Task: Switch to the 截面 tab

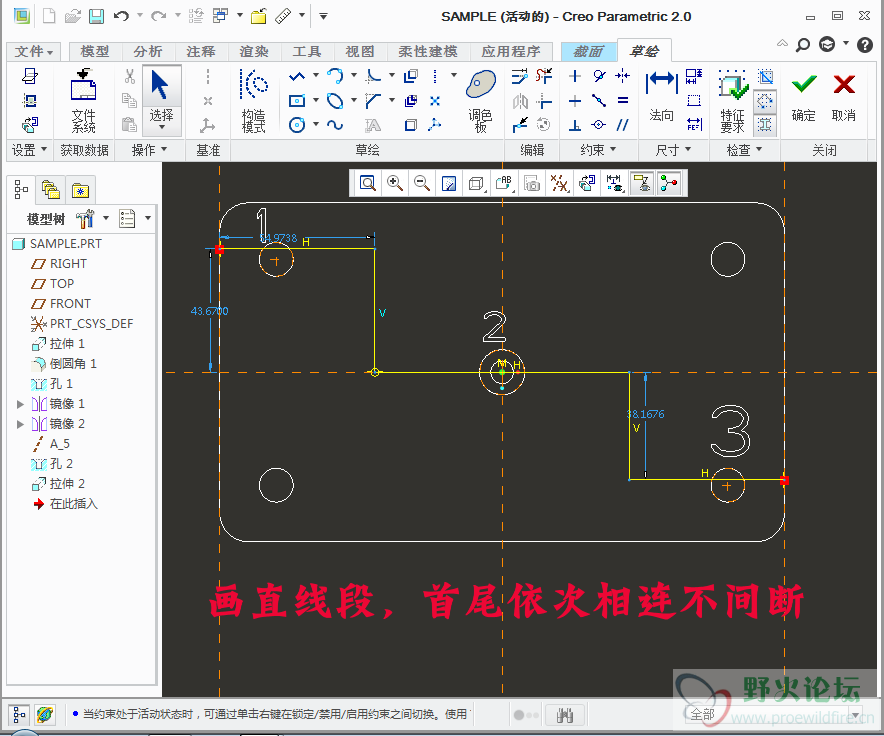Action: click(x=588, y=52)
